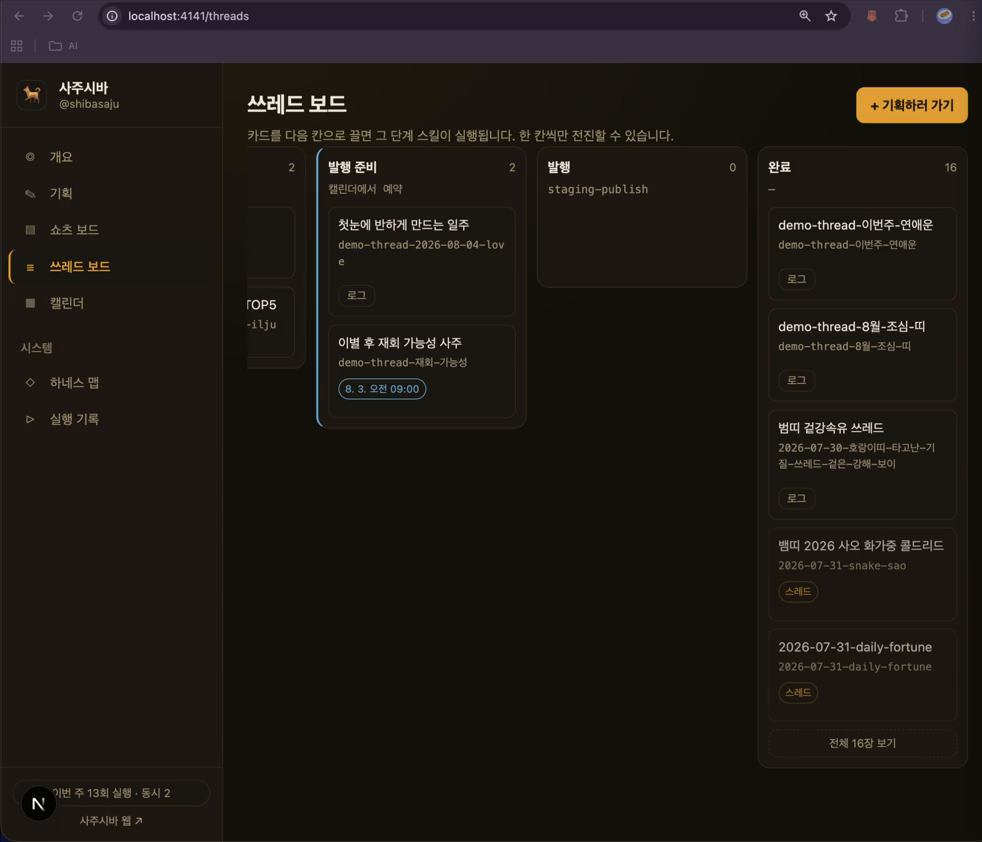Click the 캘린더에서 예약 subtitle
Screen dimensions: 982x842
pyautogui.click(x=365, y=189)
